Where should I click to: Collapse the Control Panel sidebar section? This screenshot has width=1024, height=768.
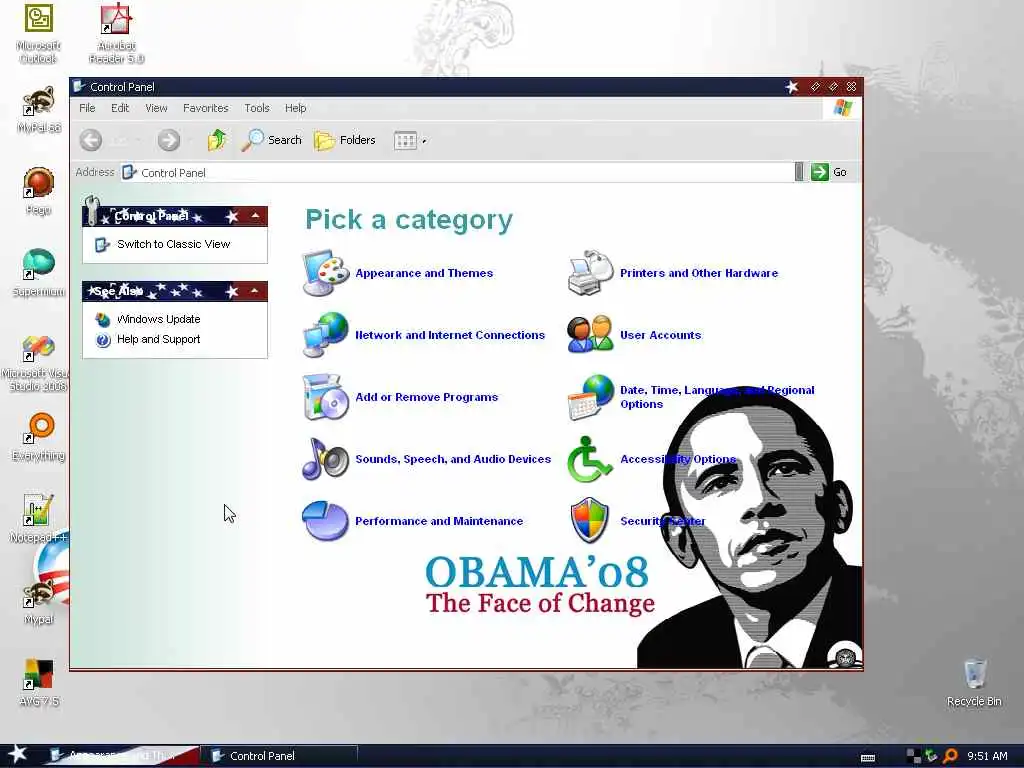tap(255, 216)
